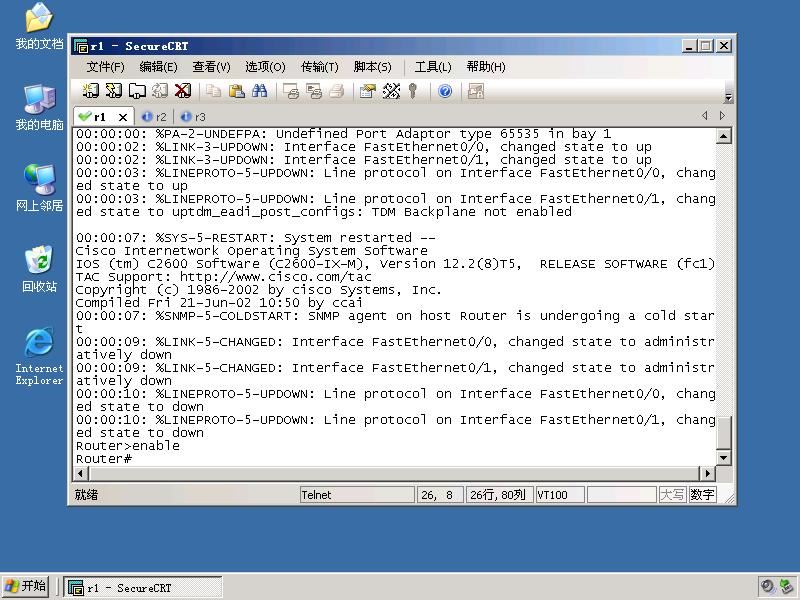Screen dimensions: 800x600
Task: Click Connect in Tab toolbar icon
Action: click(x=137, y=91)
